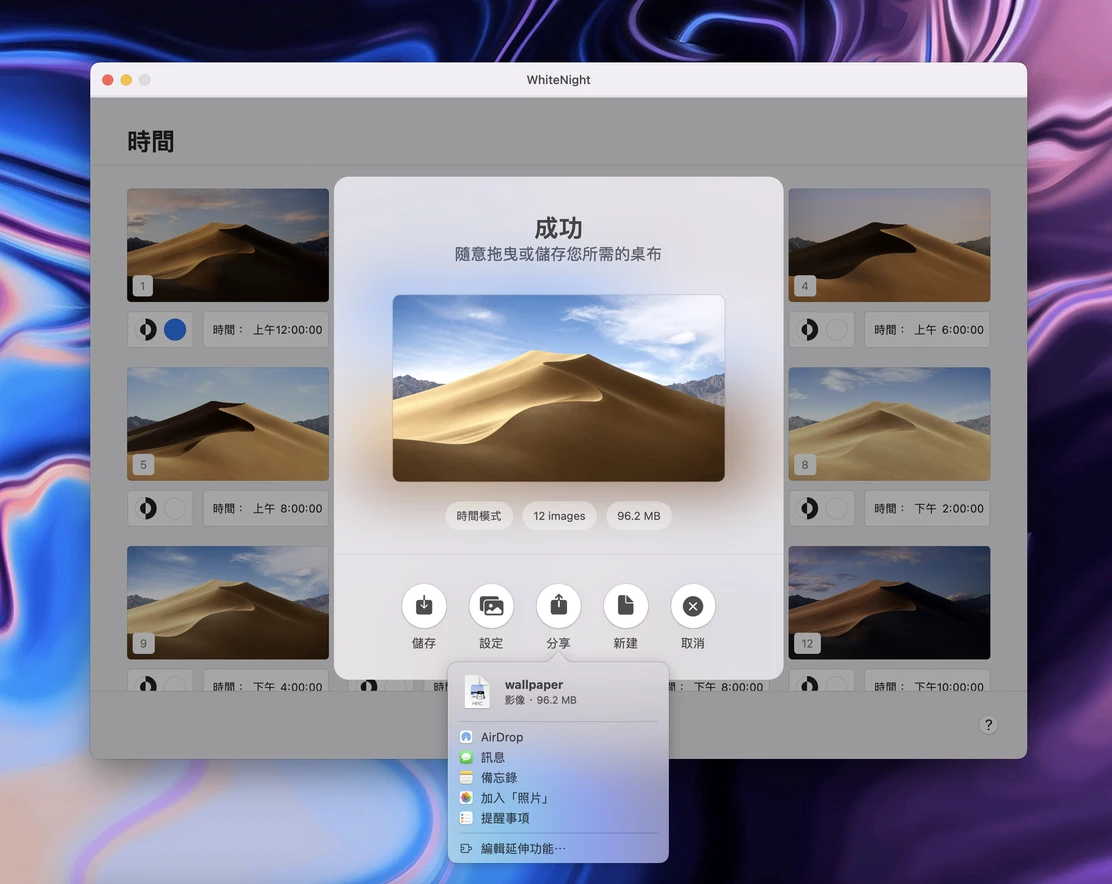Toggle light/dark icon for image 8
This screenshot has height=884, width=1112.
pyautogui.click(x=808, y=508)
